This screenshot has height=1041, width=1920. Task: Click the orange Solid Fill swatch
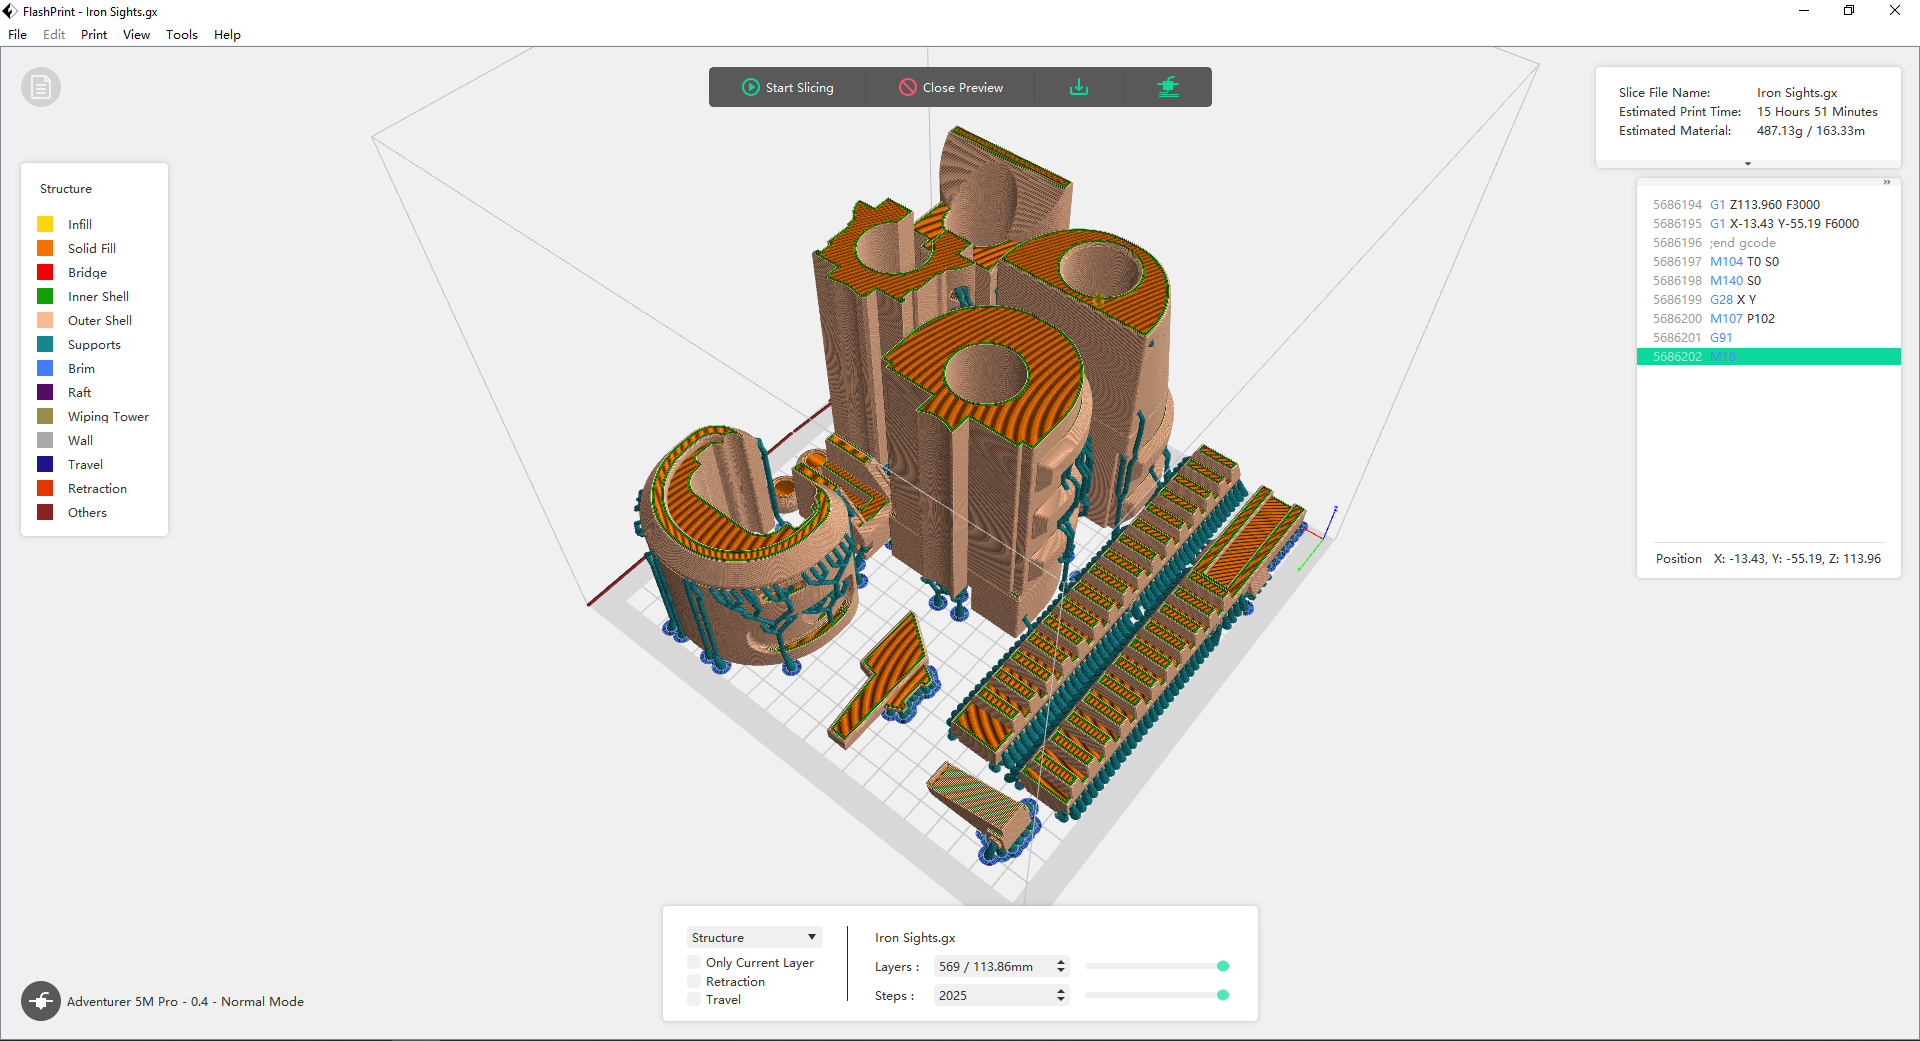point(45,248)
